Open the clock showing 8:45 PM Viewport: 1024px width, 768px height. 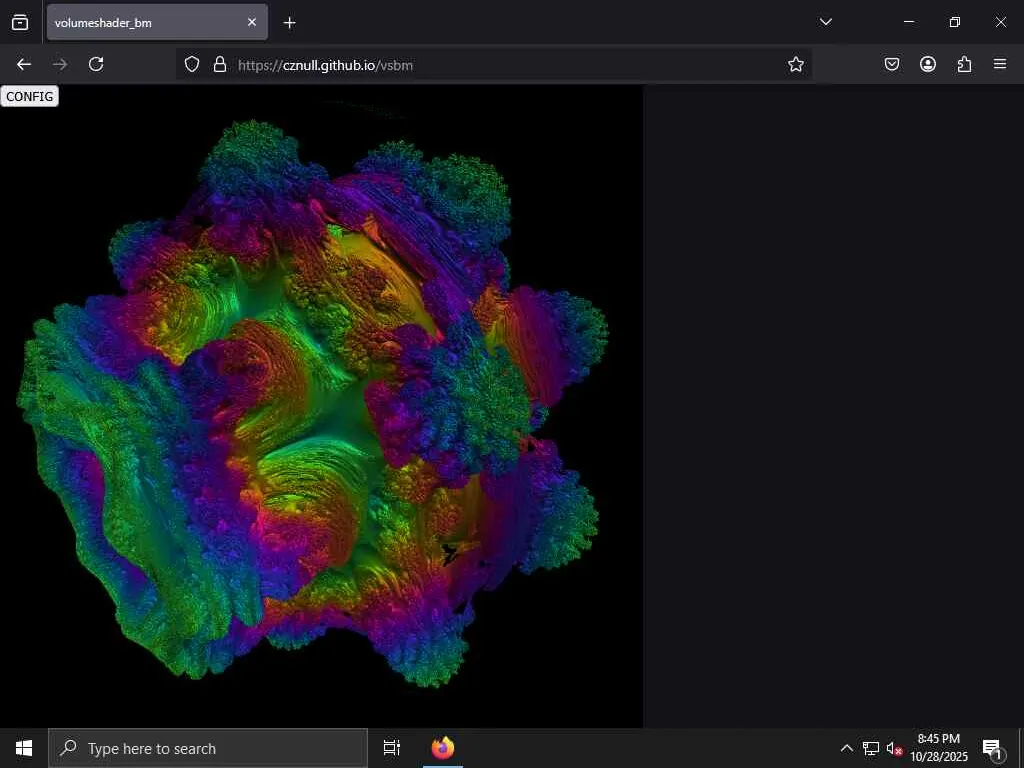tap(939, 748)
